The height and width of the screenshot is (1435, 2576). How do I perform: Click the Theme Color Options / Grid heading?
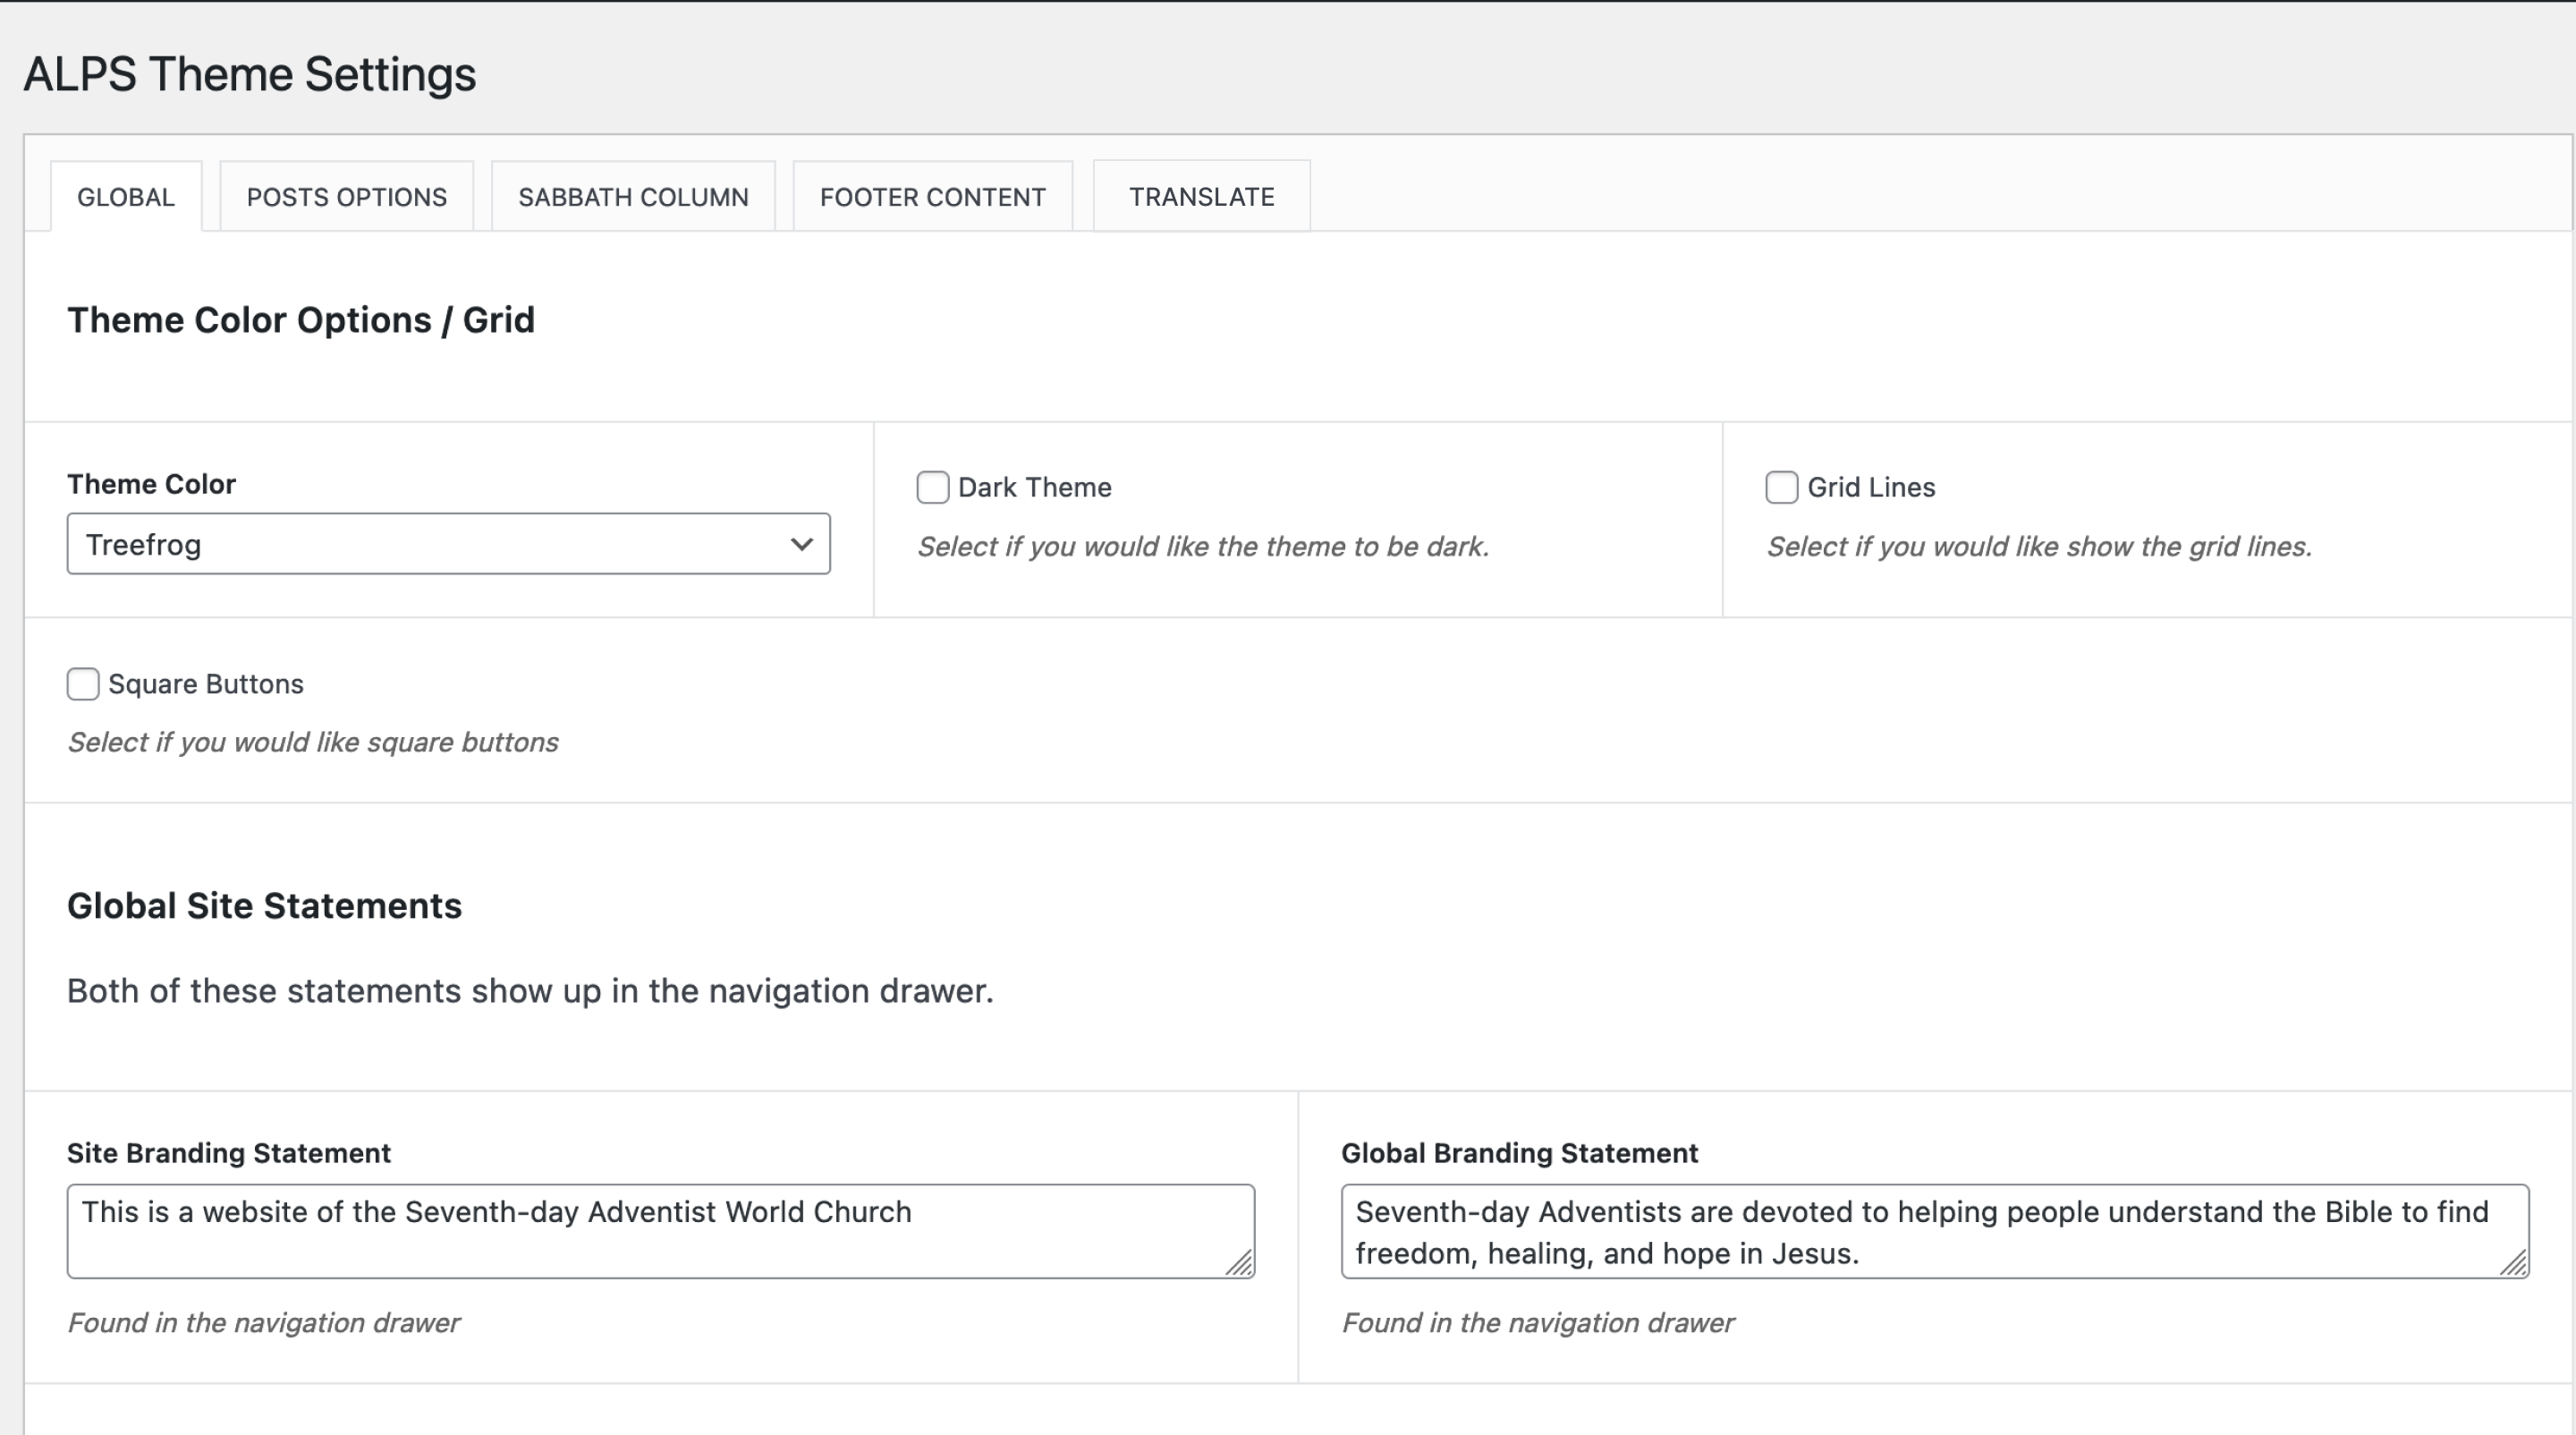(301, 320)
